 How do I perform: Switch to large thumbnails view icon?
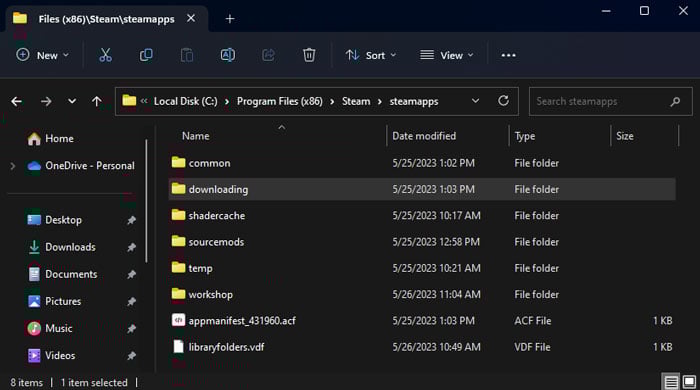(689, 382)
